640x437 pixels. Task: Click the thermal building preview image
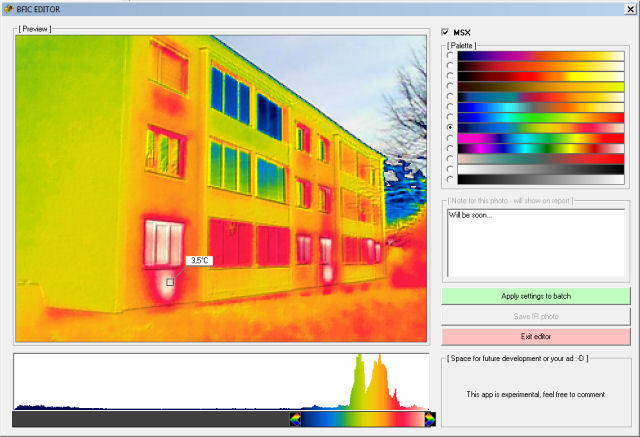(x=221, y=189)
